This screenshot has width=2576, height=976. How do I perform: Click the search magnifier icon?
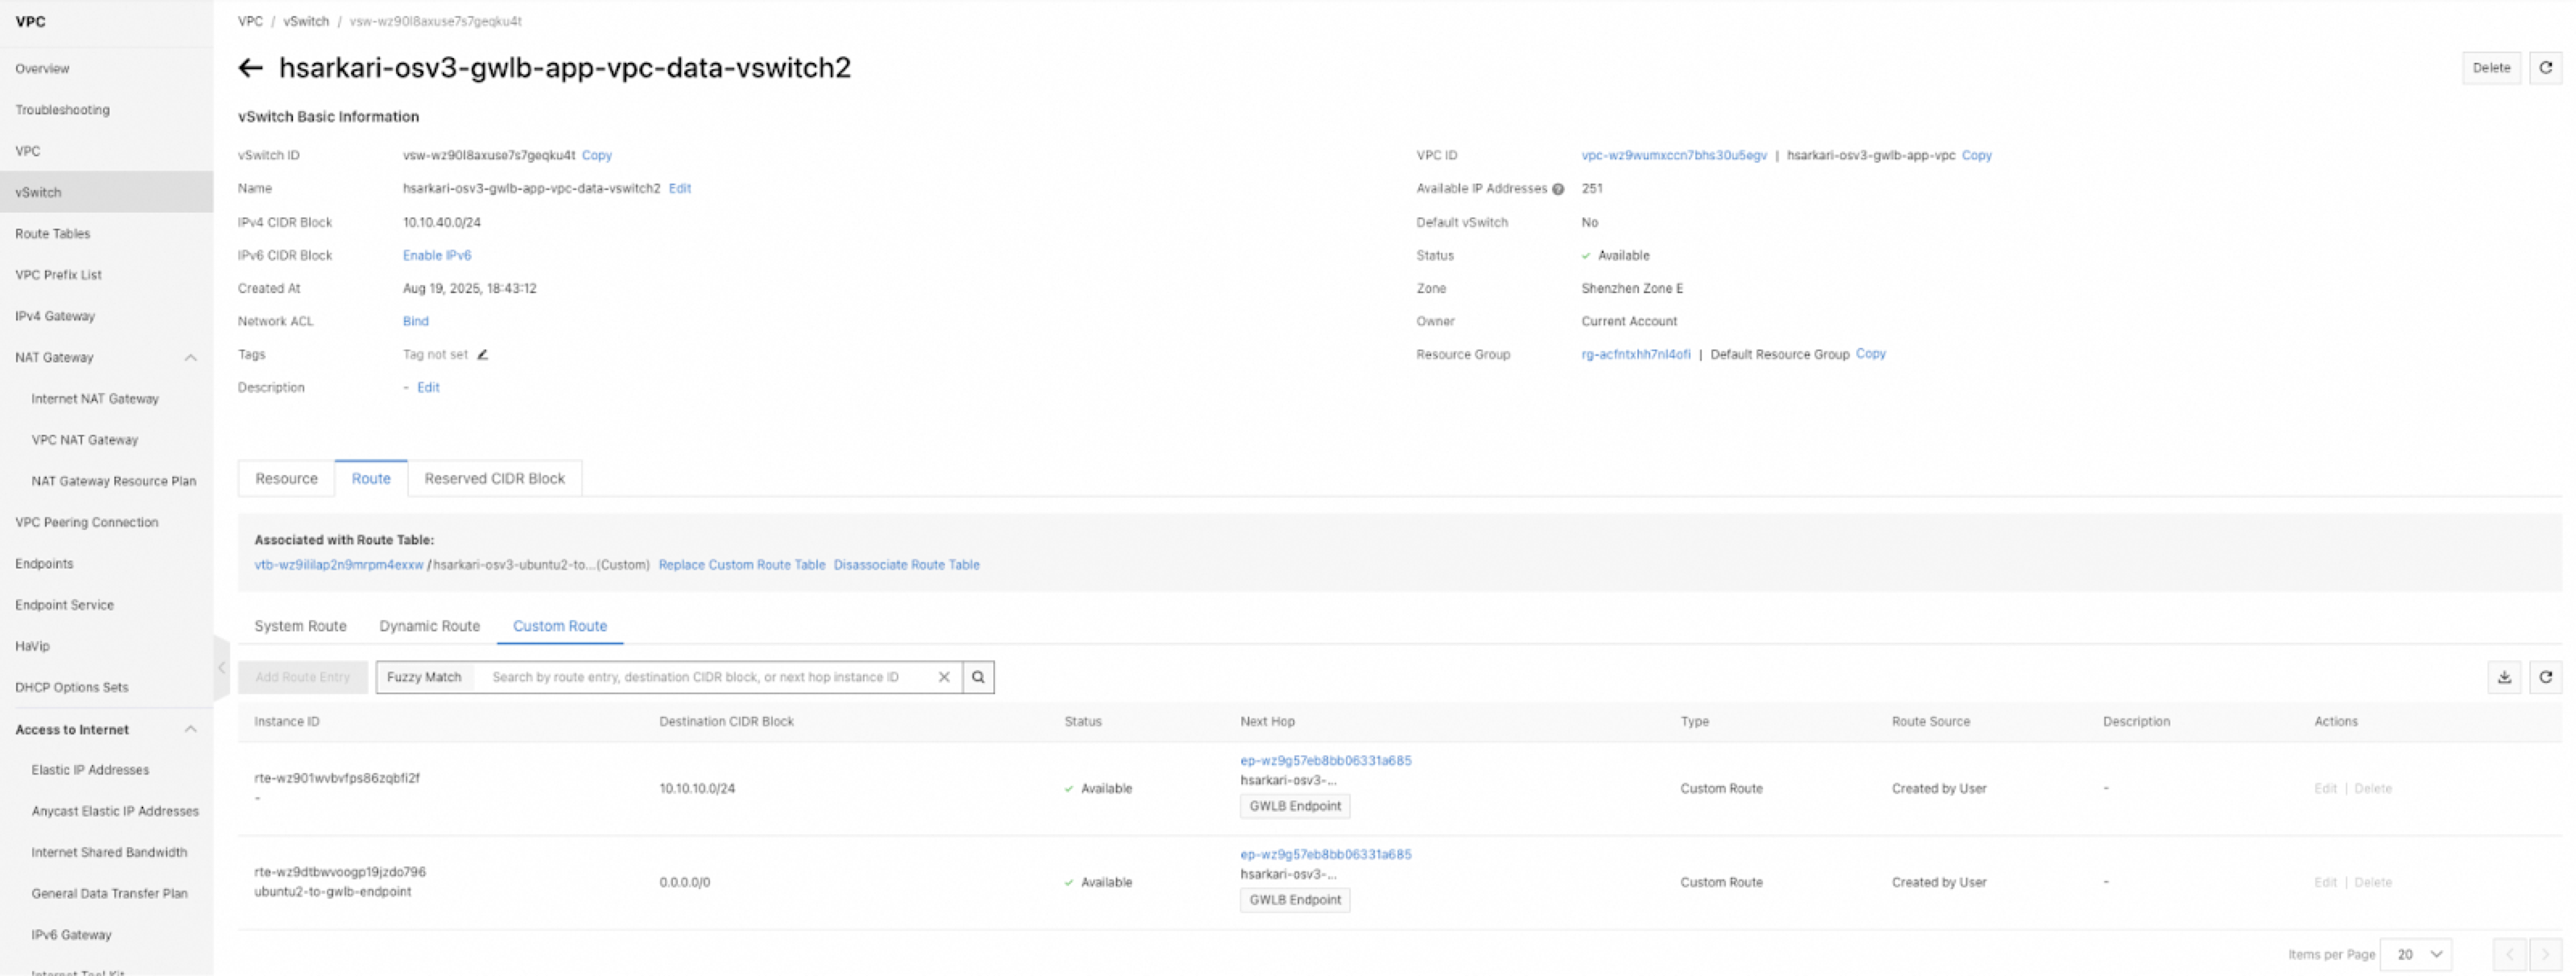tap(978, 677)
